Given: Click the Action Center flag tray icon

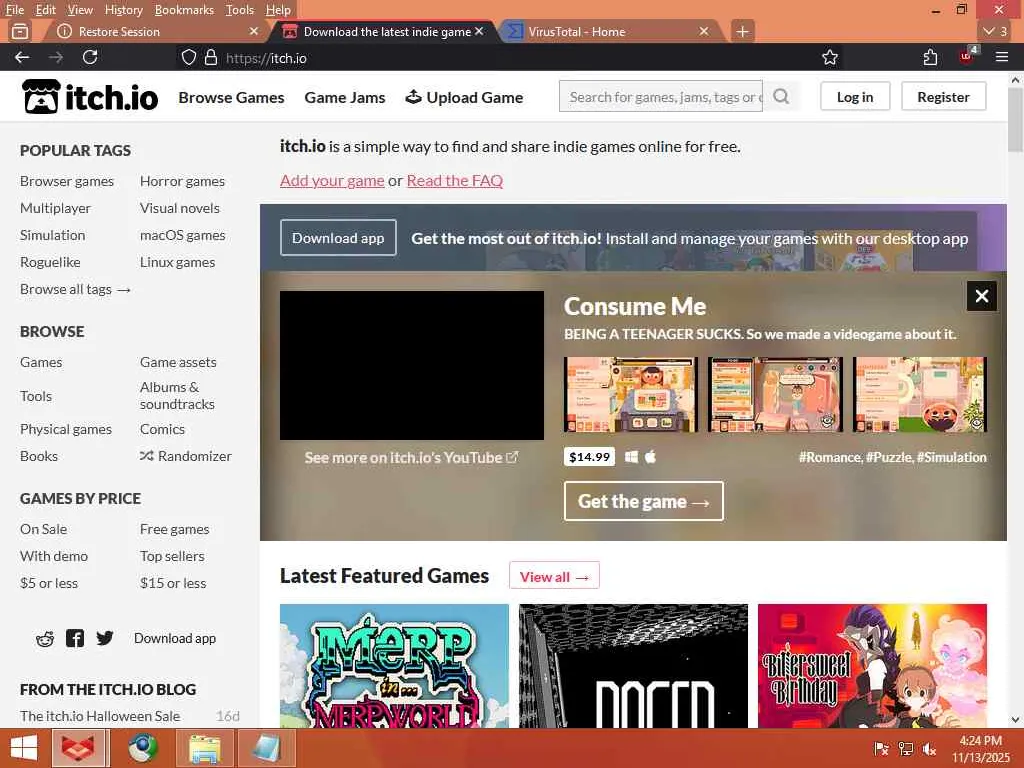Looking at the screenshot, I should pos(881,749).
